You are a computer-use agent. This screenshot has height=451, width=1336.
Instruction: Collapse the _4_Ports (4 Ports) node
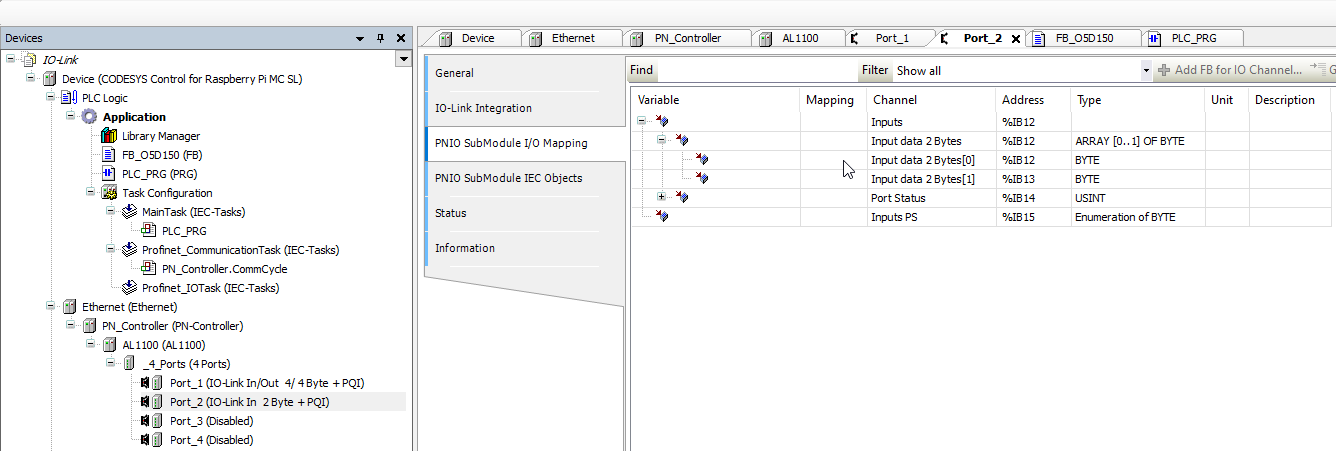coord(112,364)
